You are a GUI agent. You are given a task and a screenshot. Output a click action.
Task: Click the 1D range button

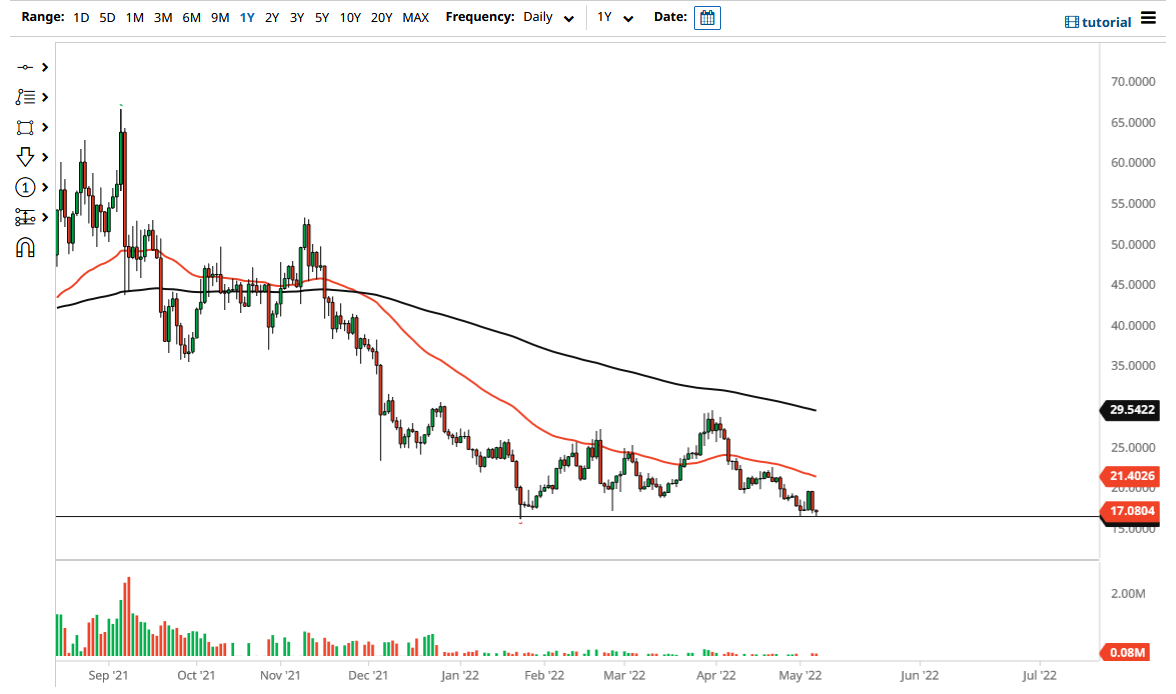click(80, 17)
